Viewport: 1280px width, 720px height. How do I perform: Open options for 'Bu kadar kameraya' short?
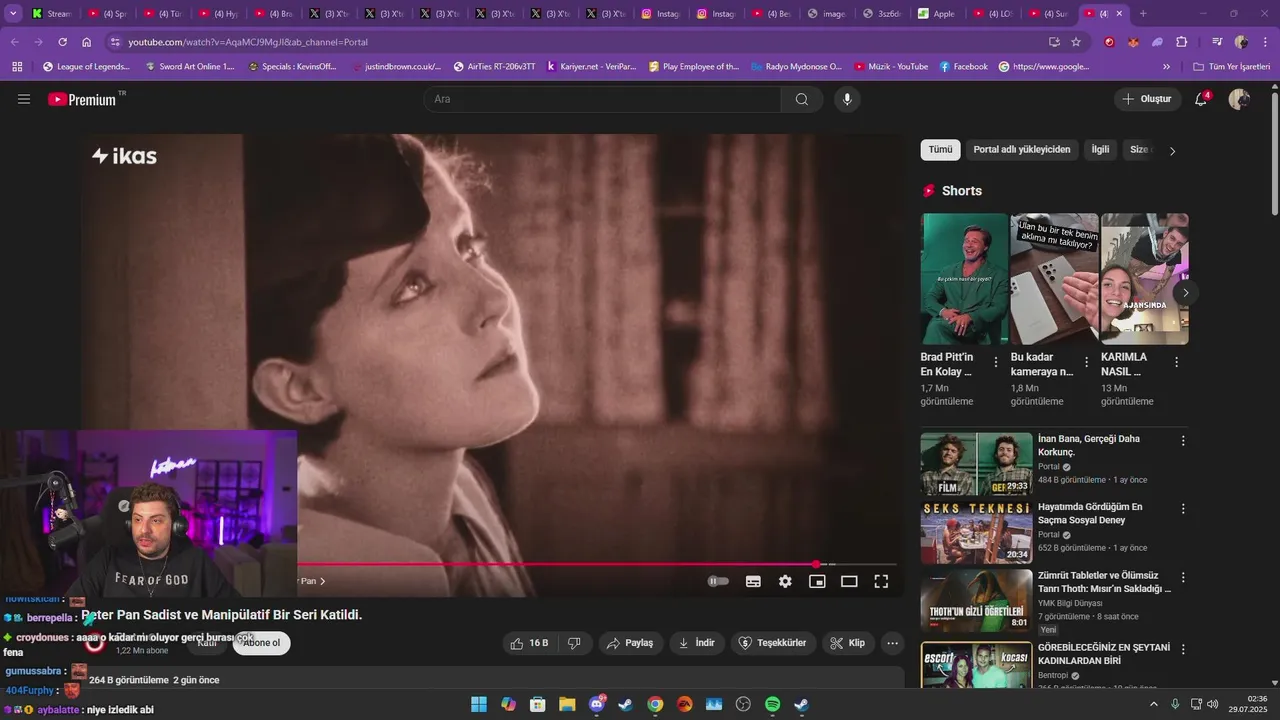coord(1086,362)
